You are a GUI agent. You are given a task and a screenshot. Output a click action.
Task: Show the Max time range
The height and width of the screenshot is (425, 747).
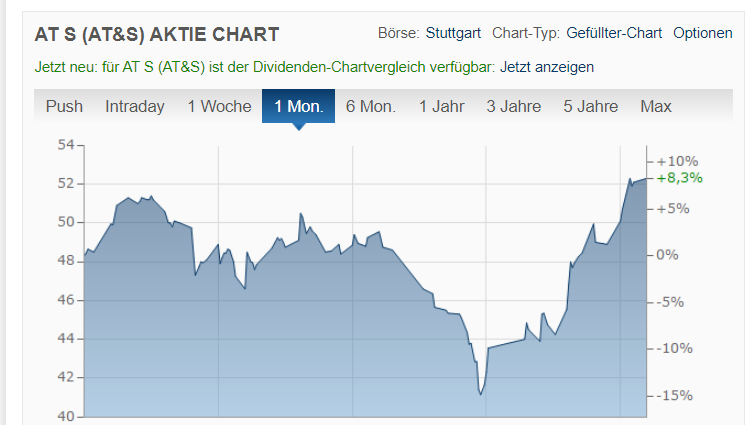656,106
